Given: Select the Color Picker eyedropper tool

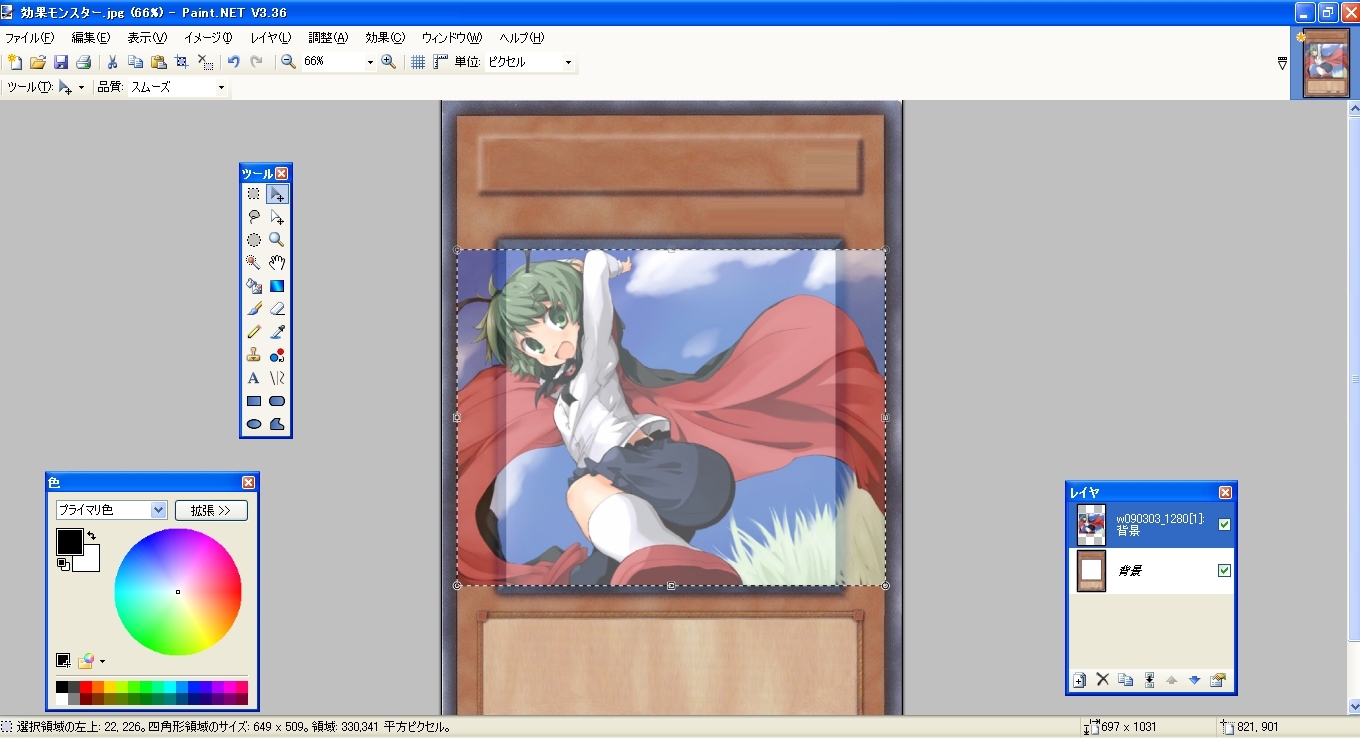Looking at the screenshot, I should [277, 332].
